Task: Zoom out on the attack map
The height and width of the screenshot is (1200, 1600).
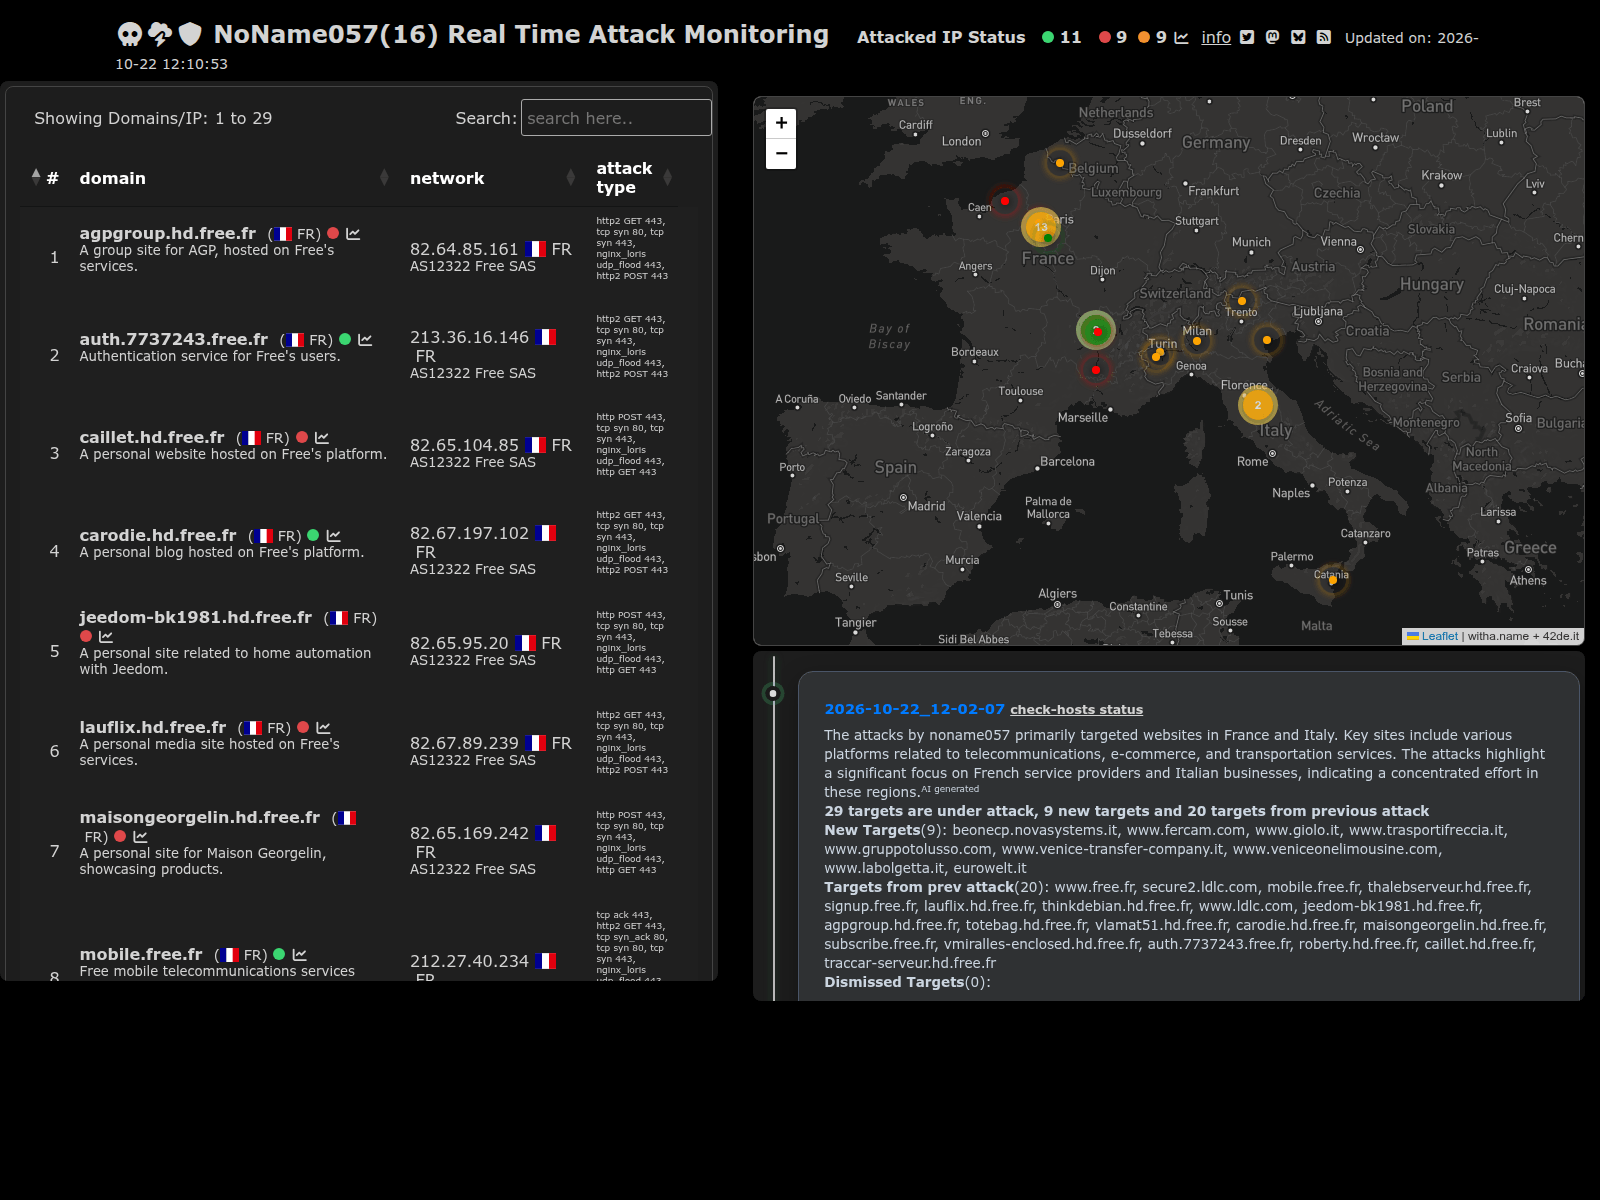Action: point(781,154)
